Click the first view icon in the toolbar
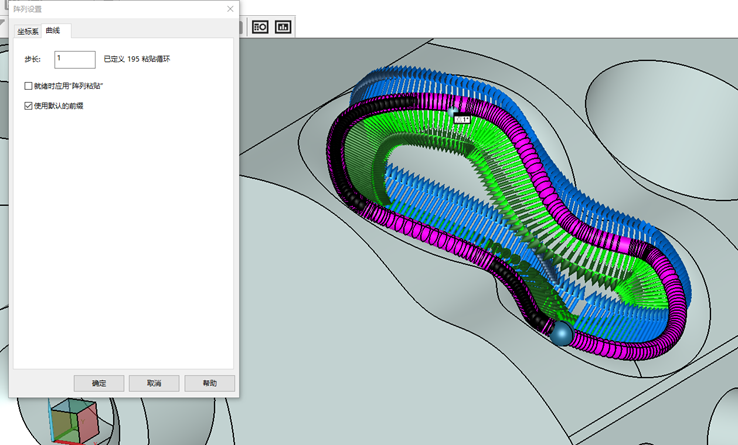Screen dimensions: 738x445 pos(260,27)
